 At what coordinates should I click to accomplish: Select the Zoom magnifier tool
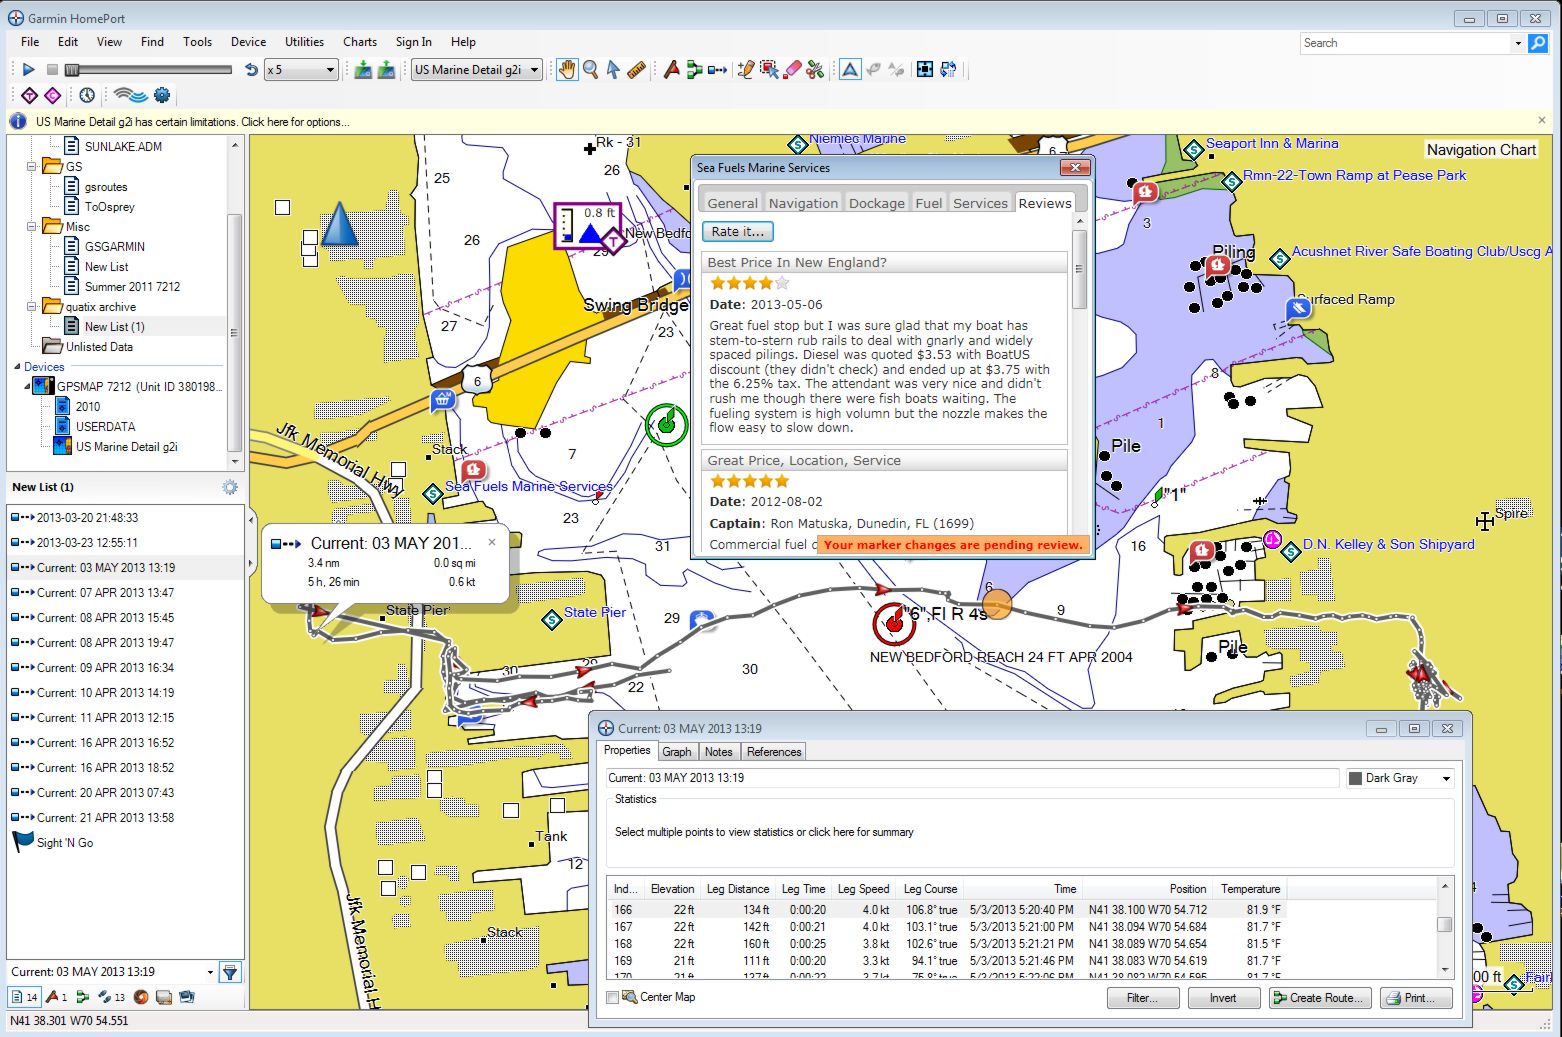point(590,69)
